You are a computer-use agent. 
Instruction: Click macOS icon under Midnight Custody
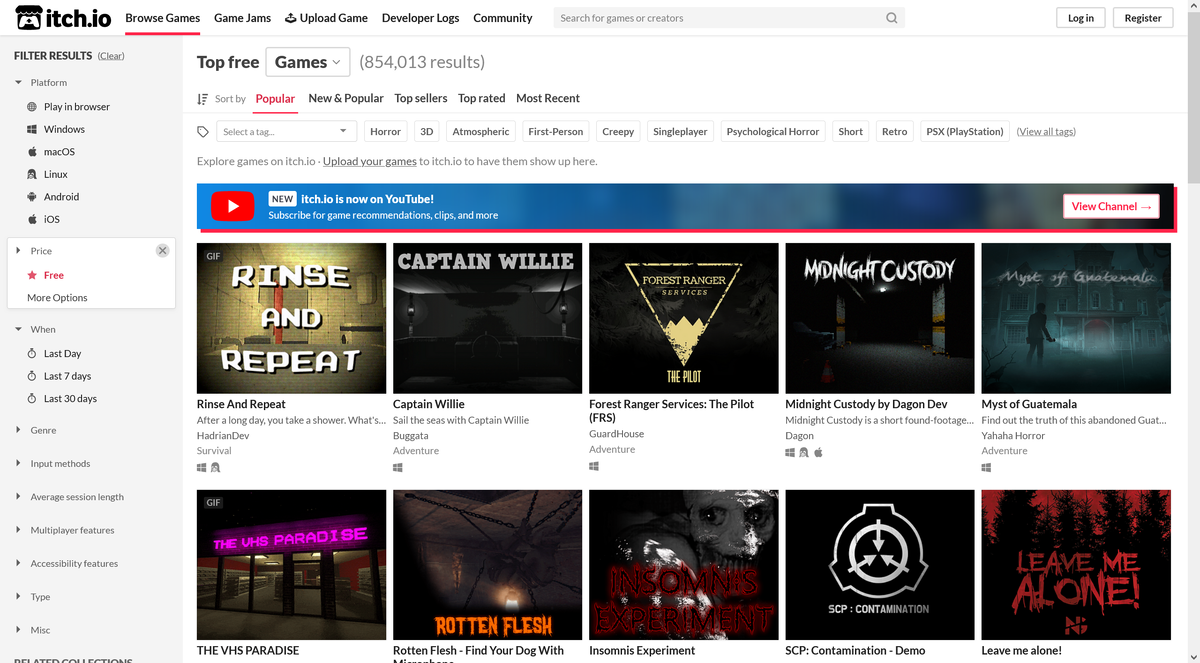pos(818,452)
